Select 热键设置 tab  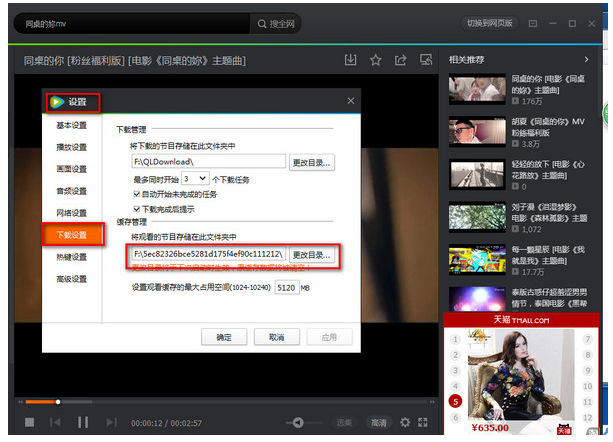[x=72, y=257]
